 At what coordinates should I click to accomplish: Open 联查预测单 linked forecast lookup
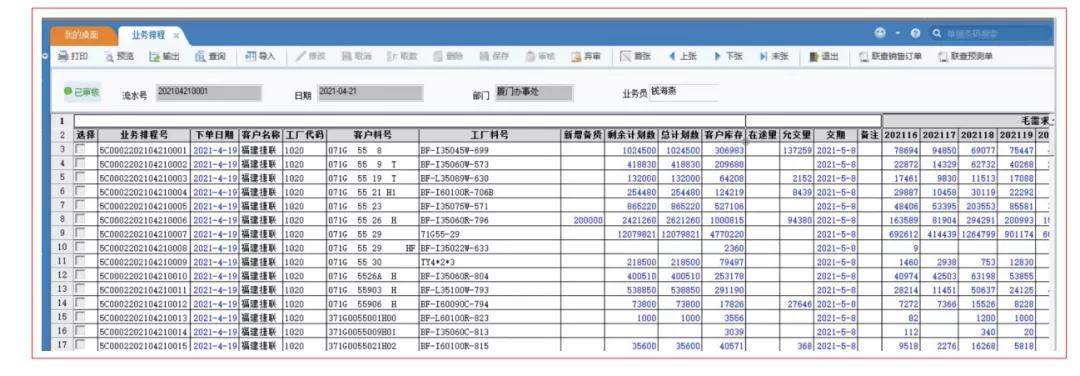coord(966,57)
